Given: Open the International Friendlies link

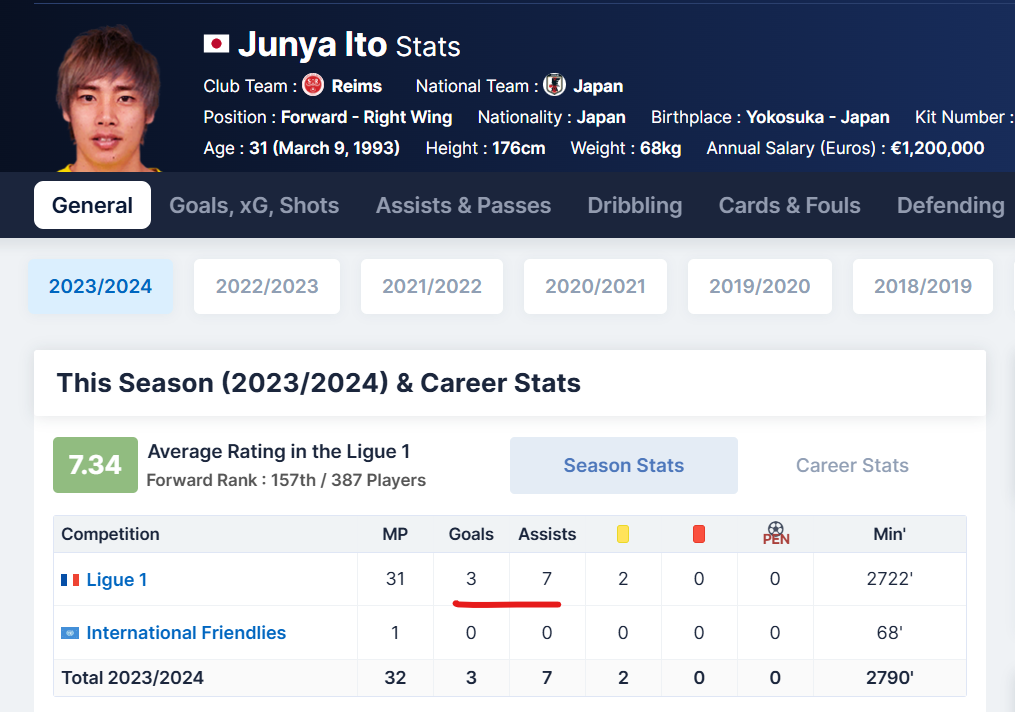Looking at the screenshot, I should pyautogui.click(x=186, y=632).
